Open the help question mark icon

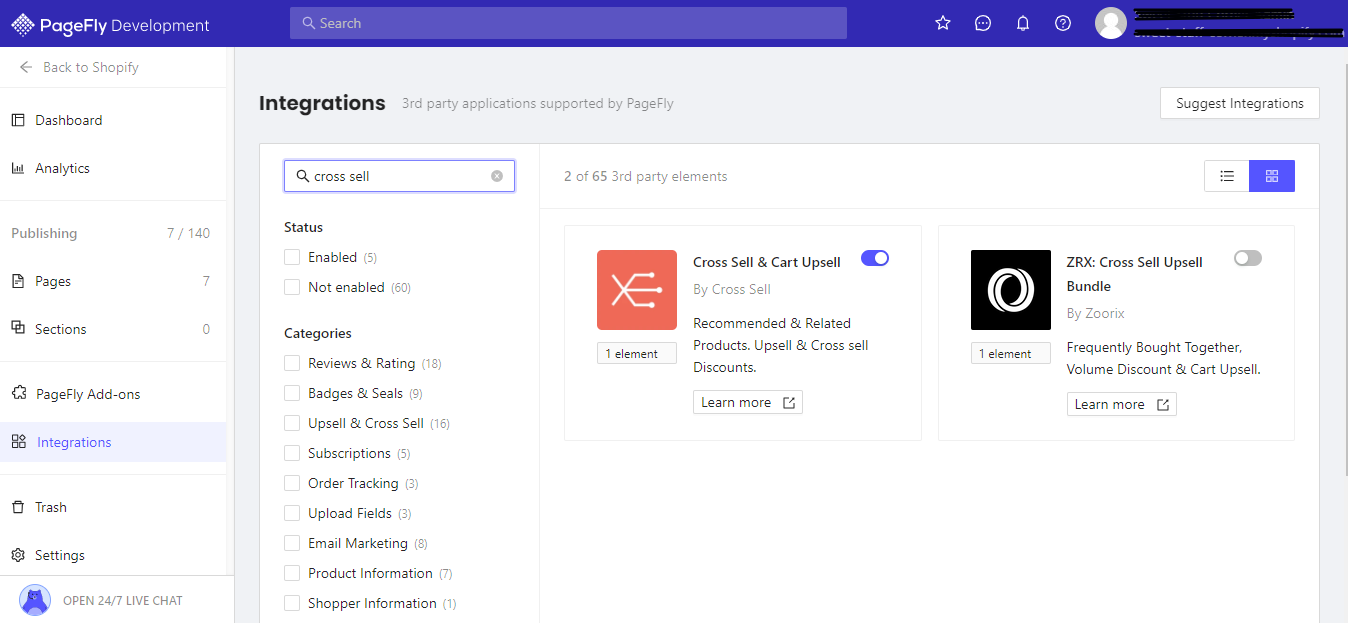click(x=1063, y=23)
